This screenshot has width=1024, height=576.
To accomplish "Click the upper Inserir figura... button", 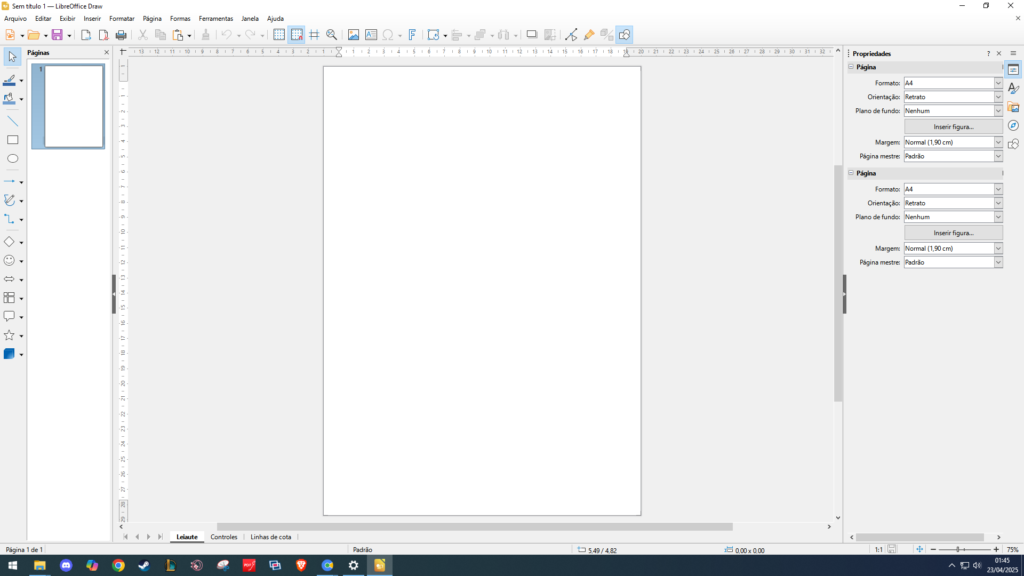I will [953, 127].
